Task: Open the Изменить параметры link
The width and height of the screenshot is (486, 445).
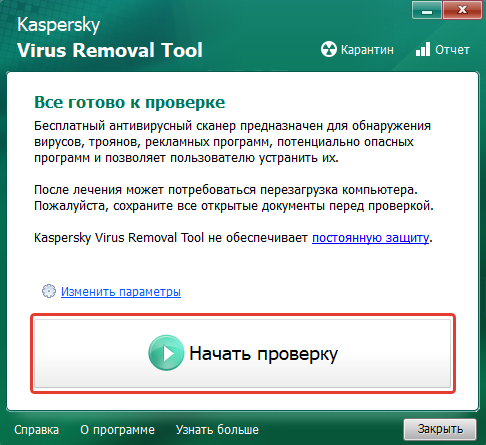Action: pos(121,292)
